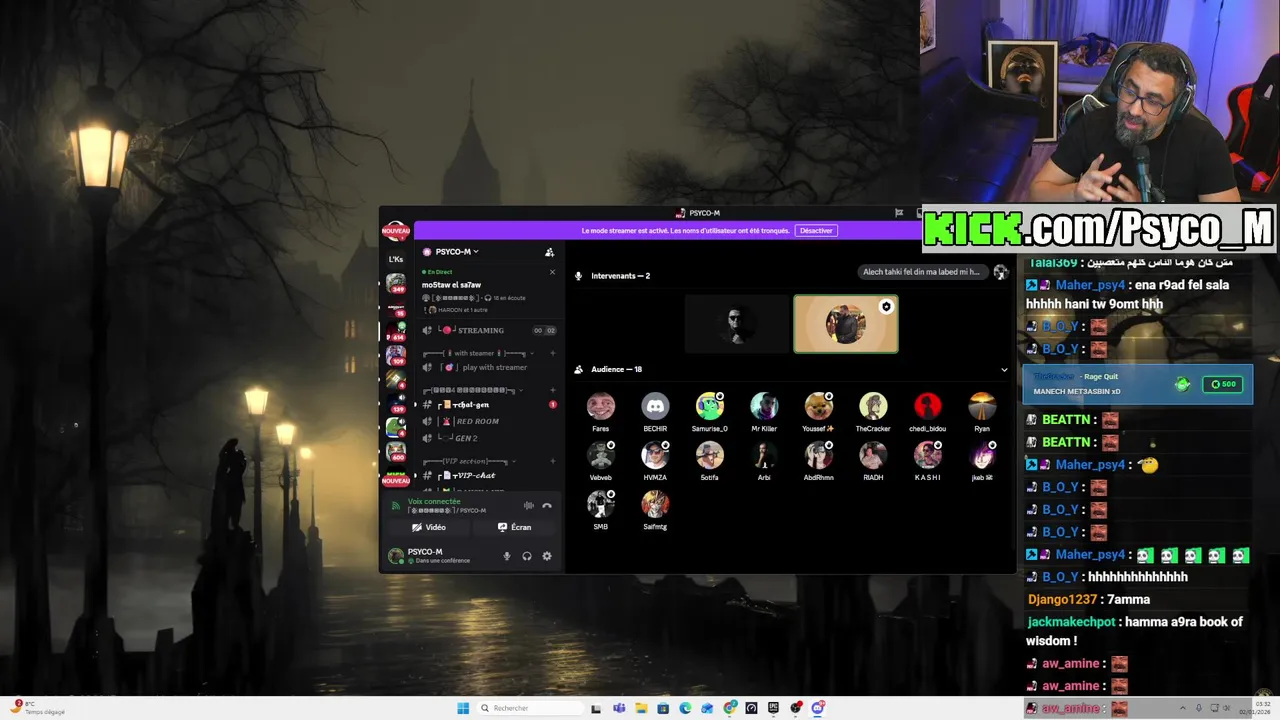Dismiss the En Direct stage card
The width and height of the screenshot is (1280, 720).
[552, 272]
